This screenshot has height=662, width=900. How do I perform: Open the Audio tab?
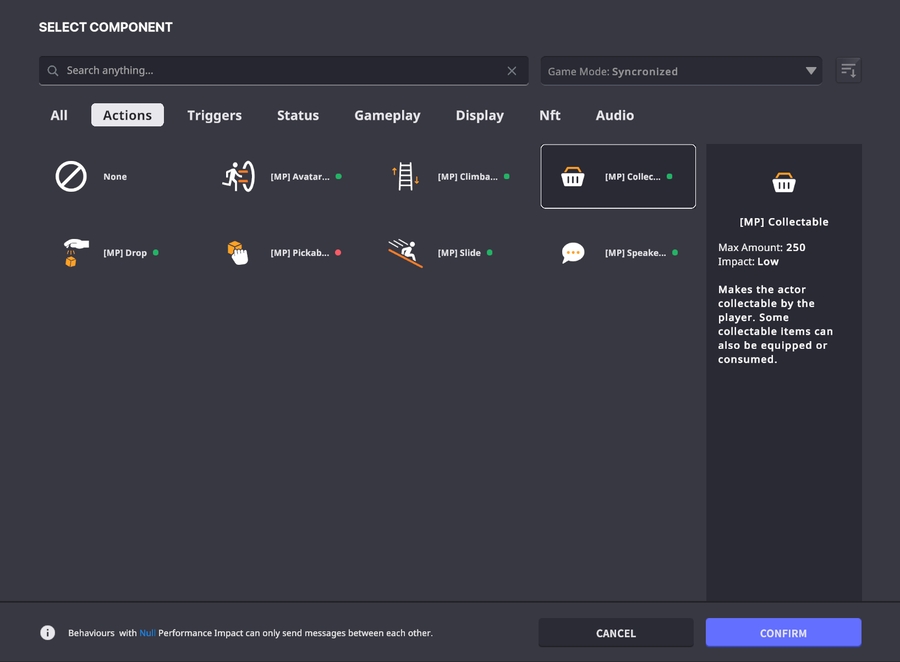pyautogui.click(x=614, y=115)
